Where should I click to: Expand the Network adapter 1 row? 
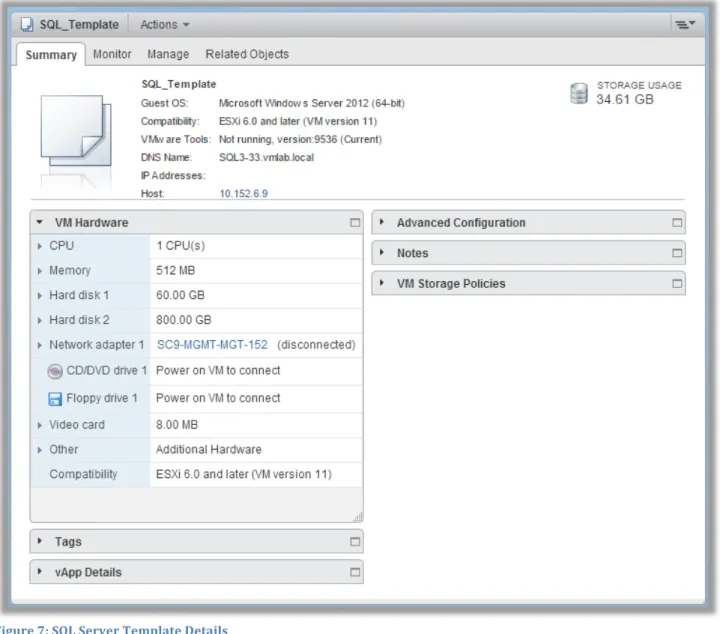[39, 345]
